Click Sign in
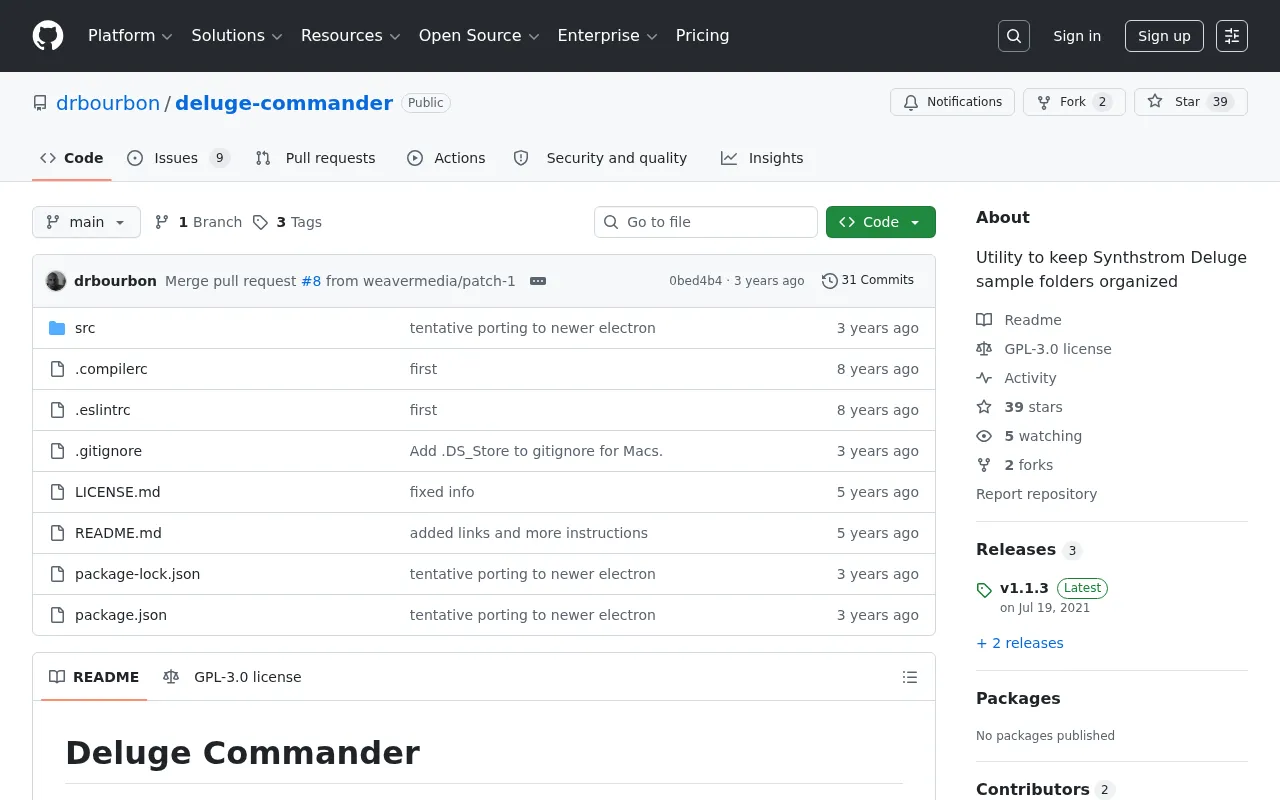1280x800 pixels. coord(1077,36)
